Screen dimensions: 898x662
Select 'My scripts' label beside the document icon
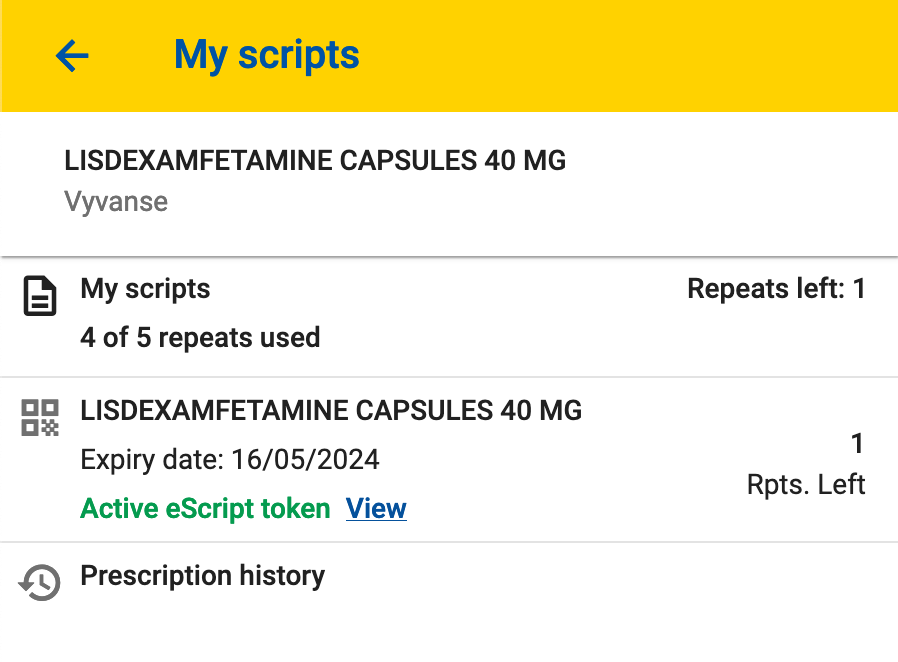point(145,290)
